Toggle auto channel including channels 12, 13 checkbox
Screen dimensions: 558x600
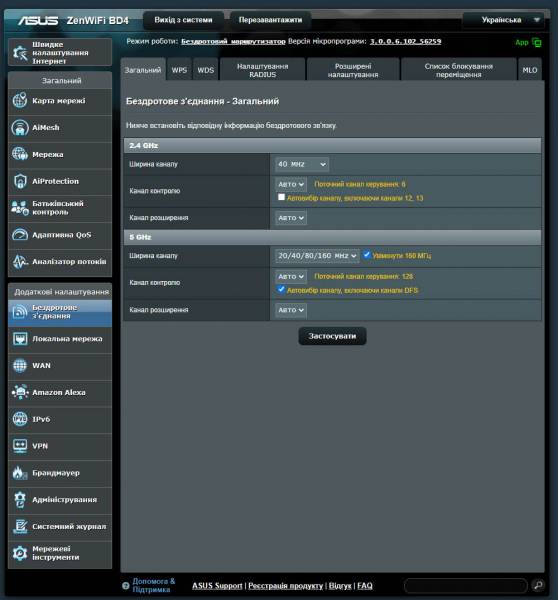281,197
